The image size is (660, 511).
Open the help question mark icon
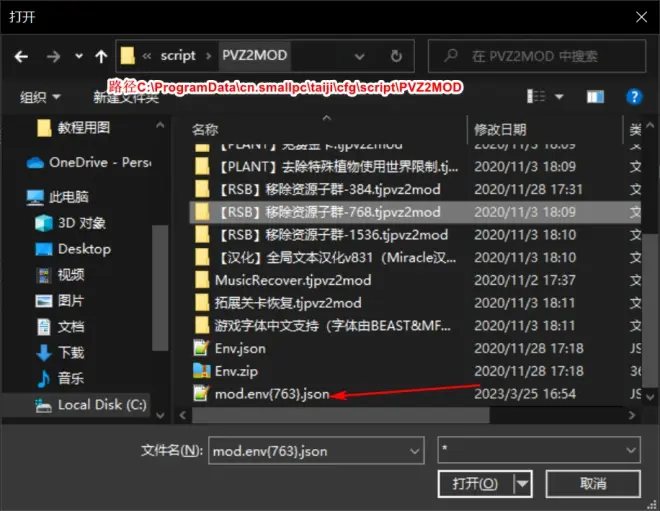point(633,97)
